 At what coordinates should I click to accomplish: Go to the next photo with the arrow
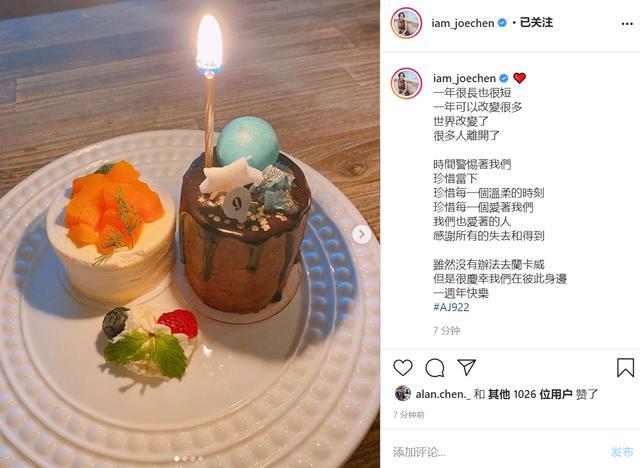(362, 234)
